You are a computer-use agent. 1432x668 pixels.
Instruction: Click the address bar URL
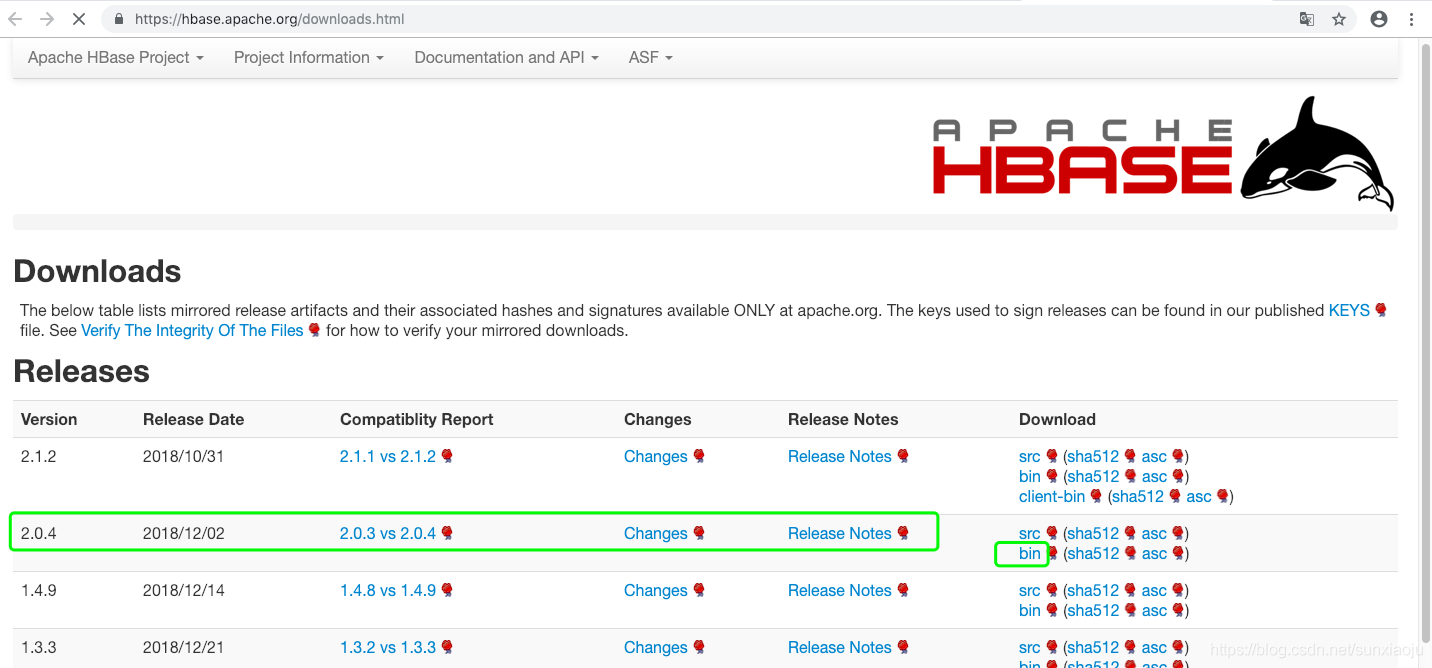coord(269,19)
